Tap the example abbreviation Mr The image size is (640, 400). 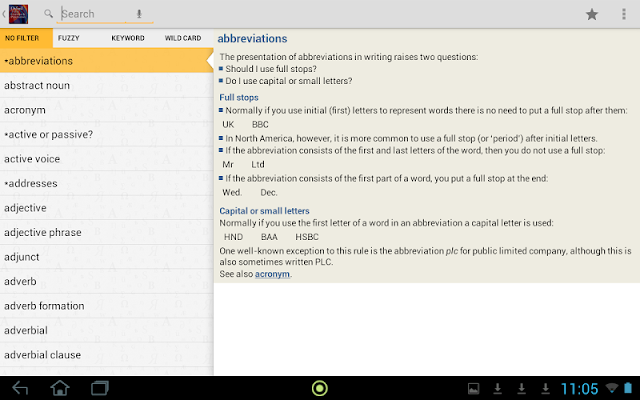(x=228, y=164)
